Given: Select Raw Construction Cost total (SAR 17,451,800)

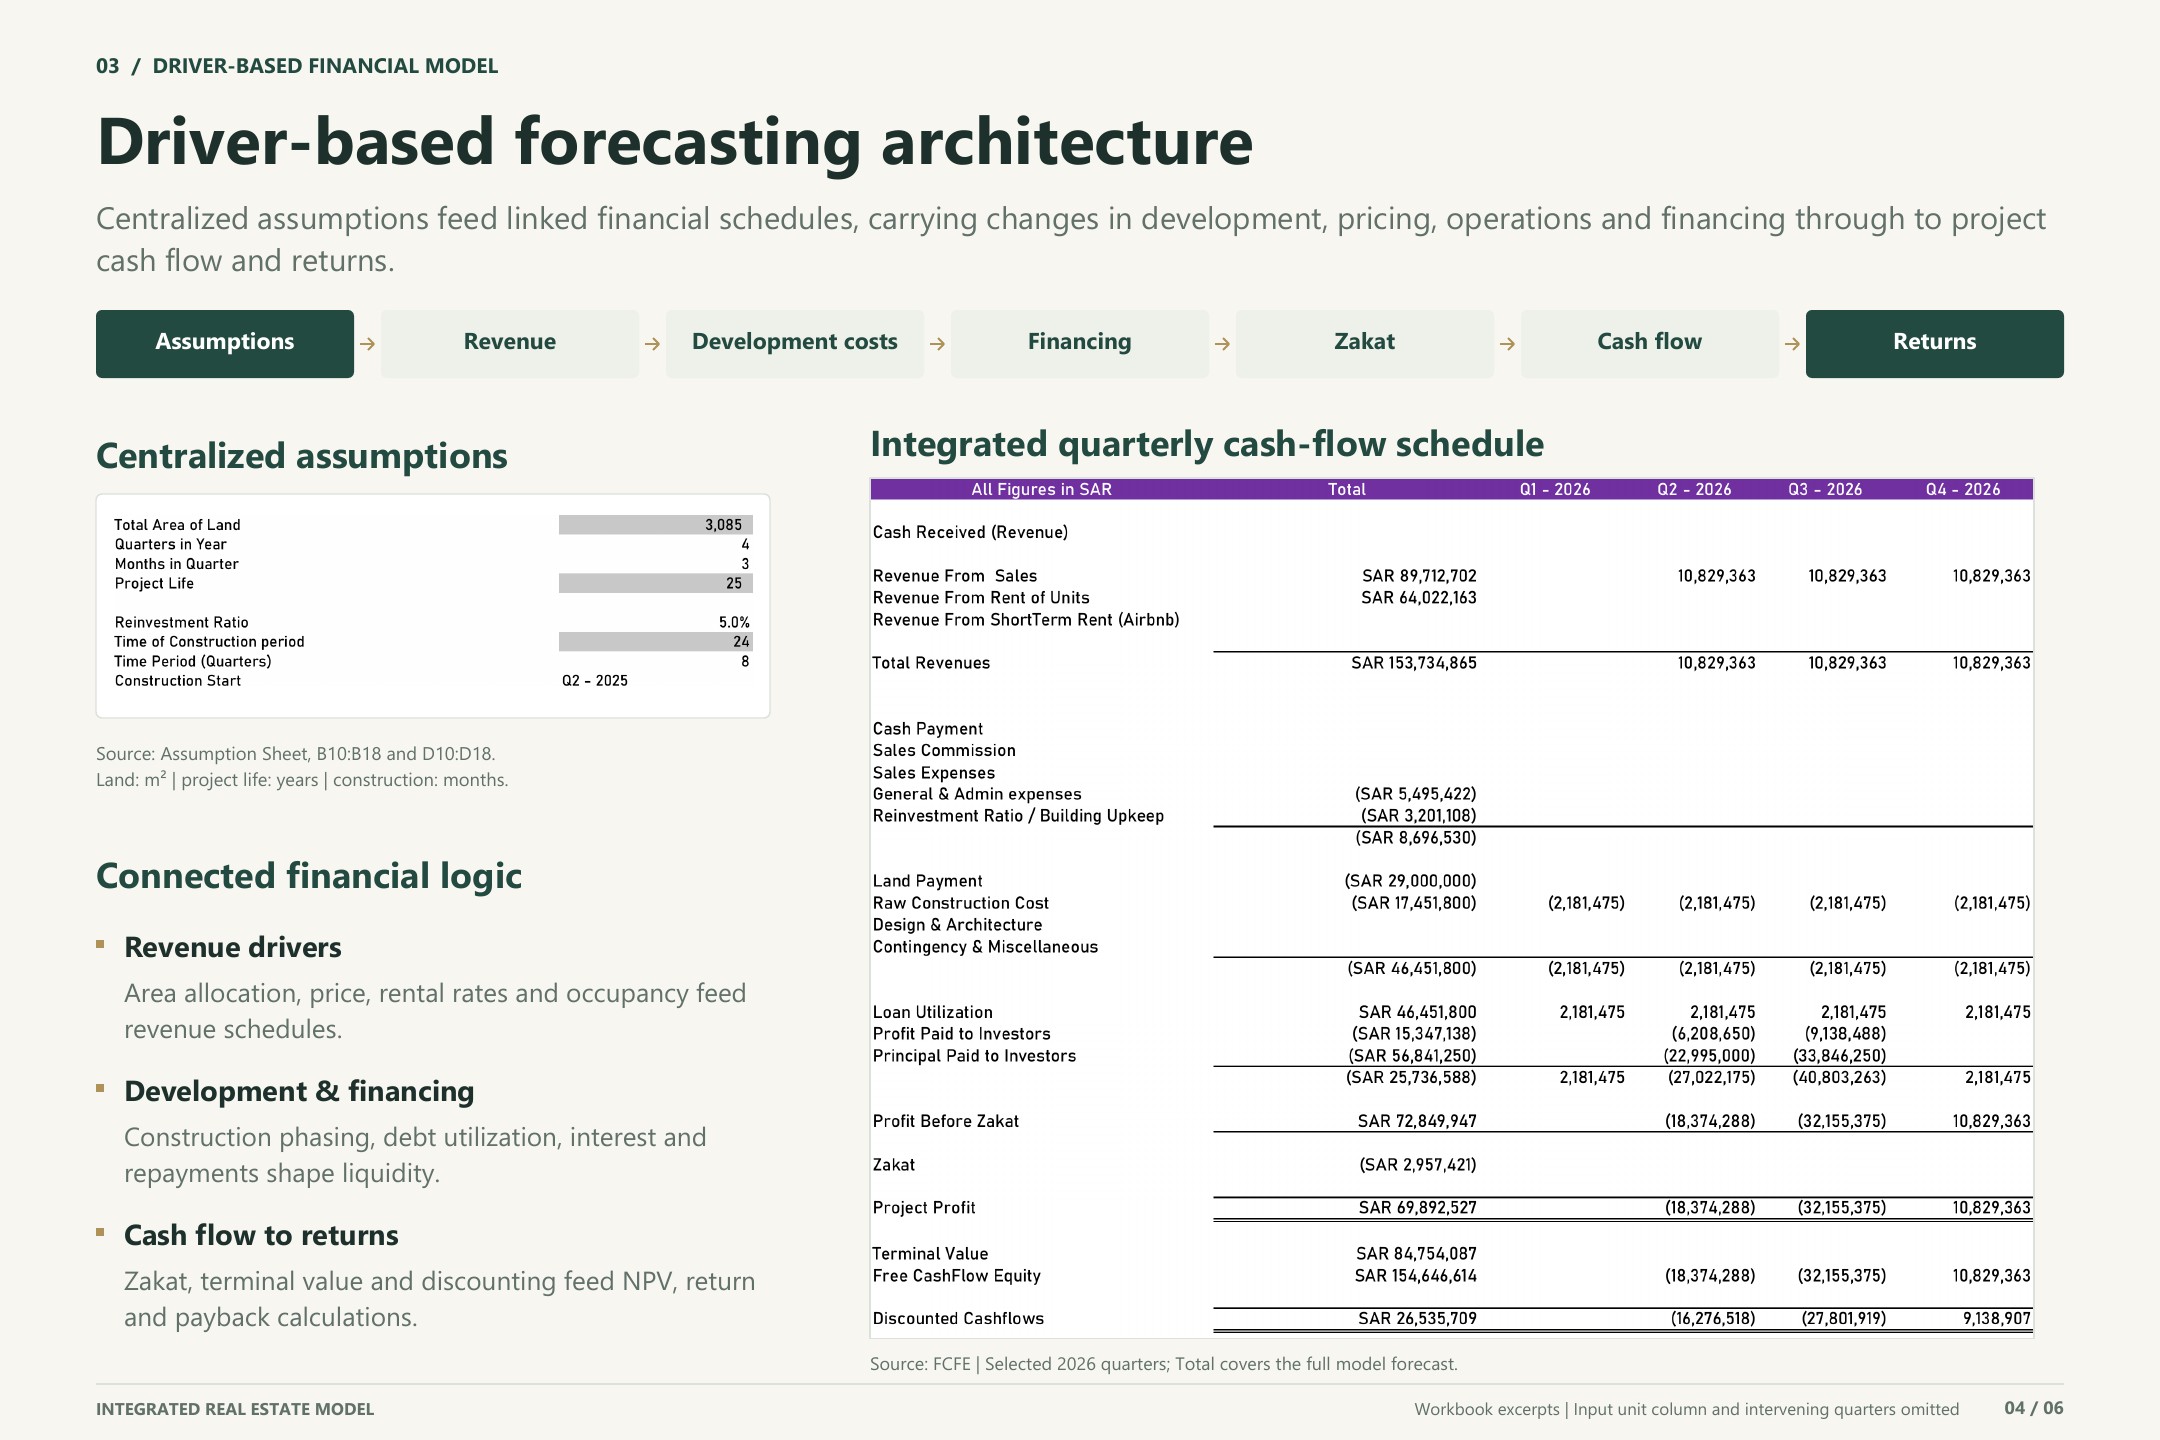Looking at the screenshot, I should [1414, 903].
